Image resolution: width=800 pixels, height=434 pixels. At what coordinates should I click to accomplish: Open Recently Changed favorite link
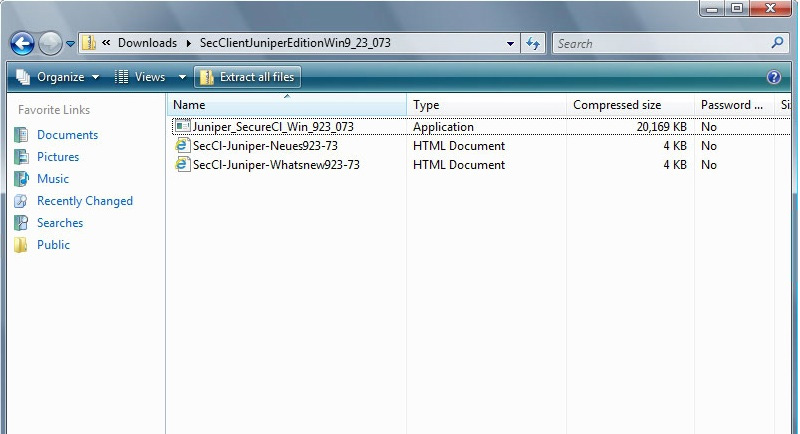tap(85, 201)
